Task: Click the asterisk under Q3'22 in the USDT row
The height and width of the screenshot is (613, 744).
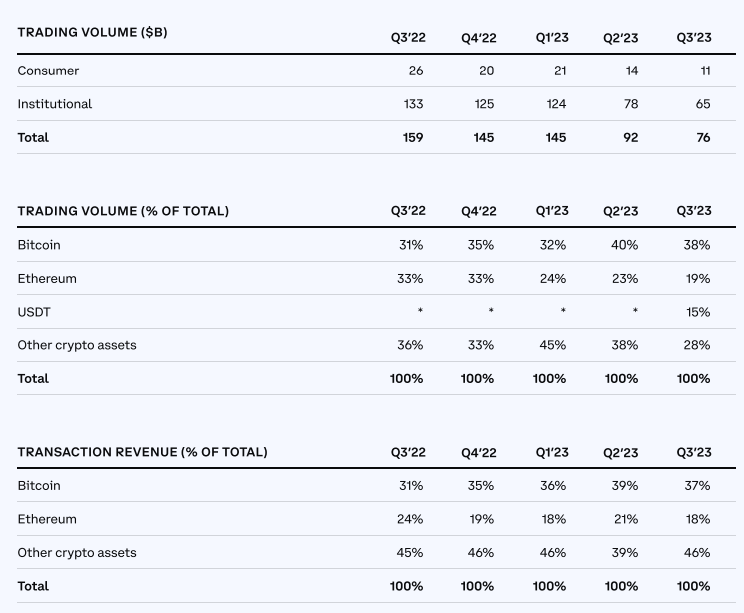Action: pyautogui.click(x=420, y=312)
